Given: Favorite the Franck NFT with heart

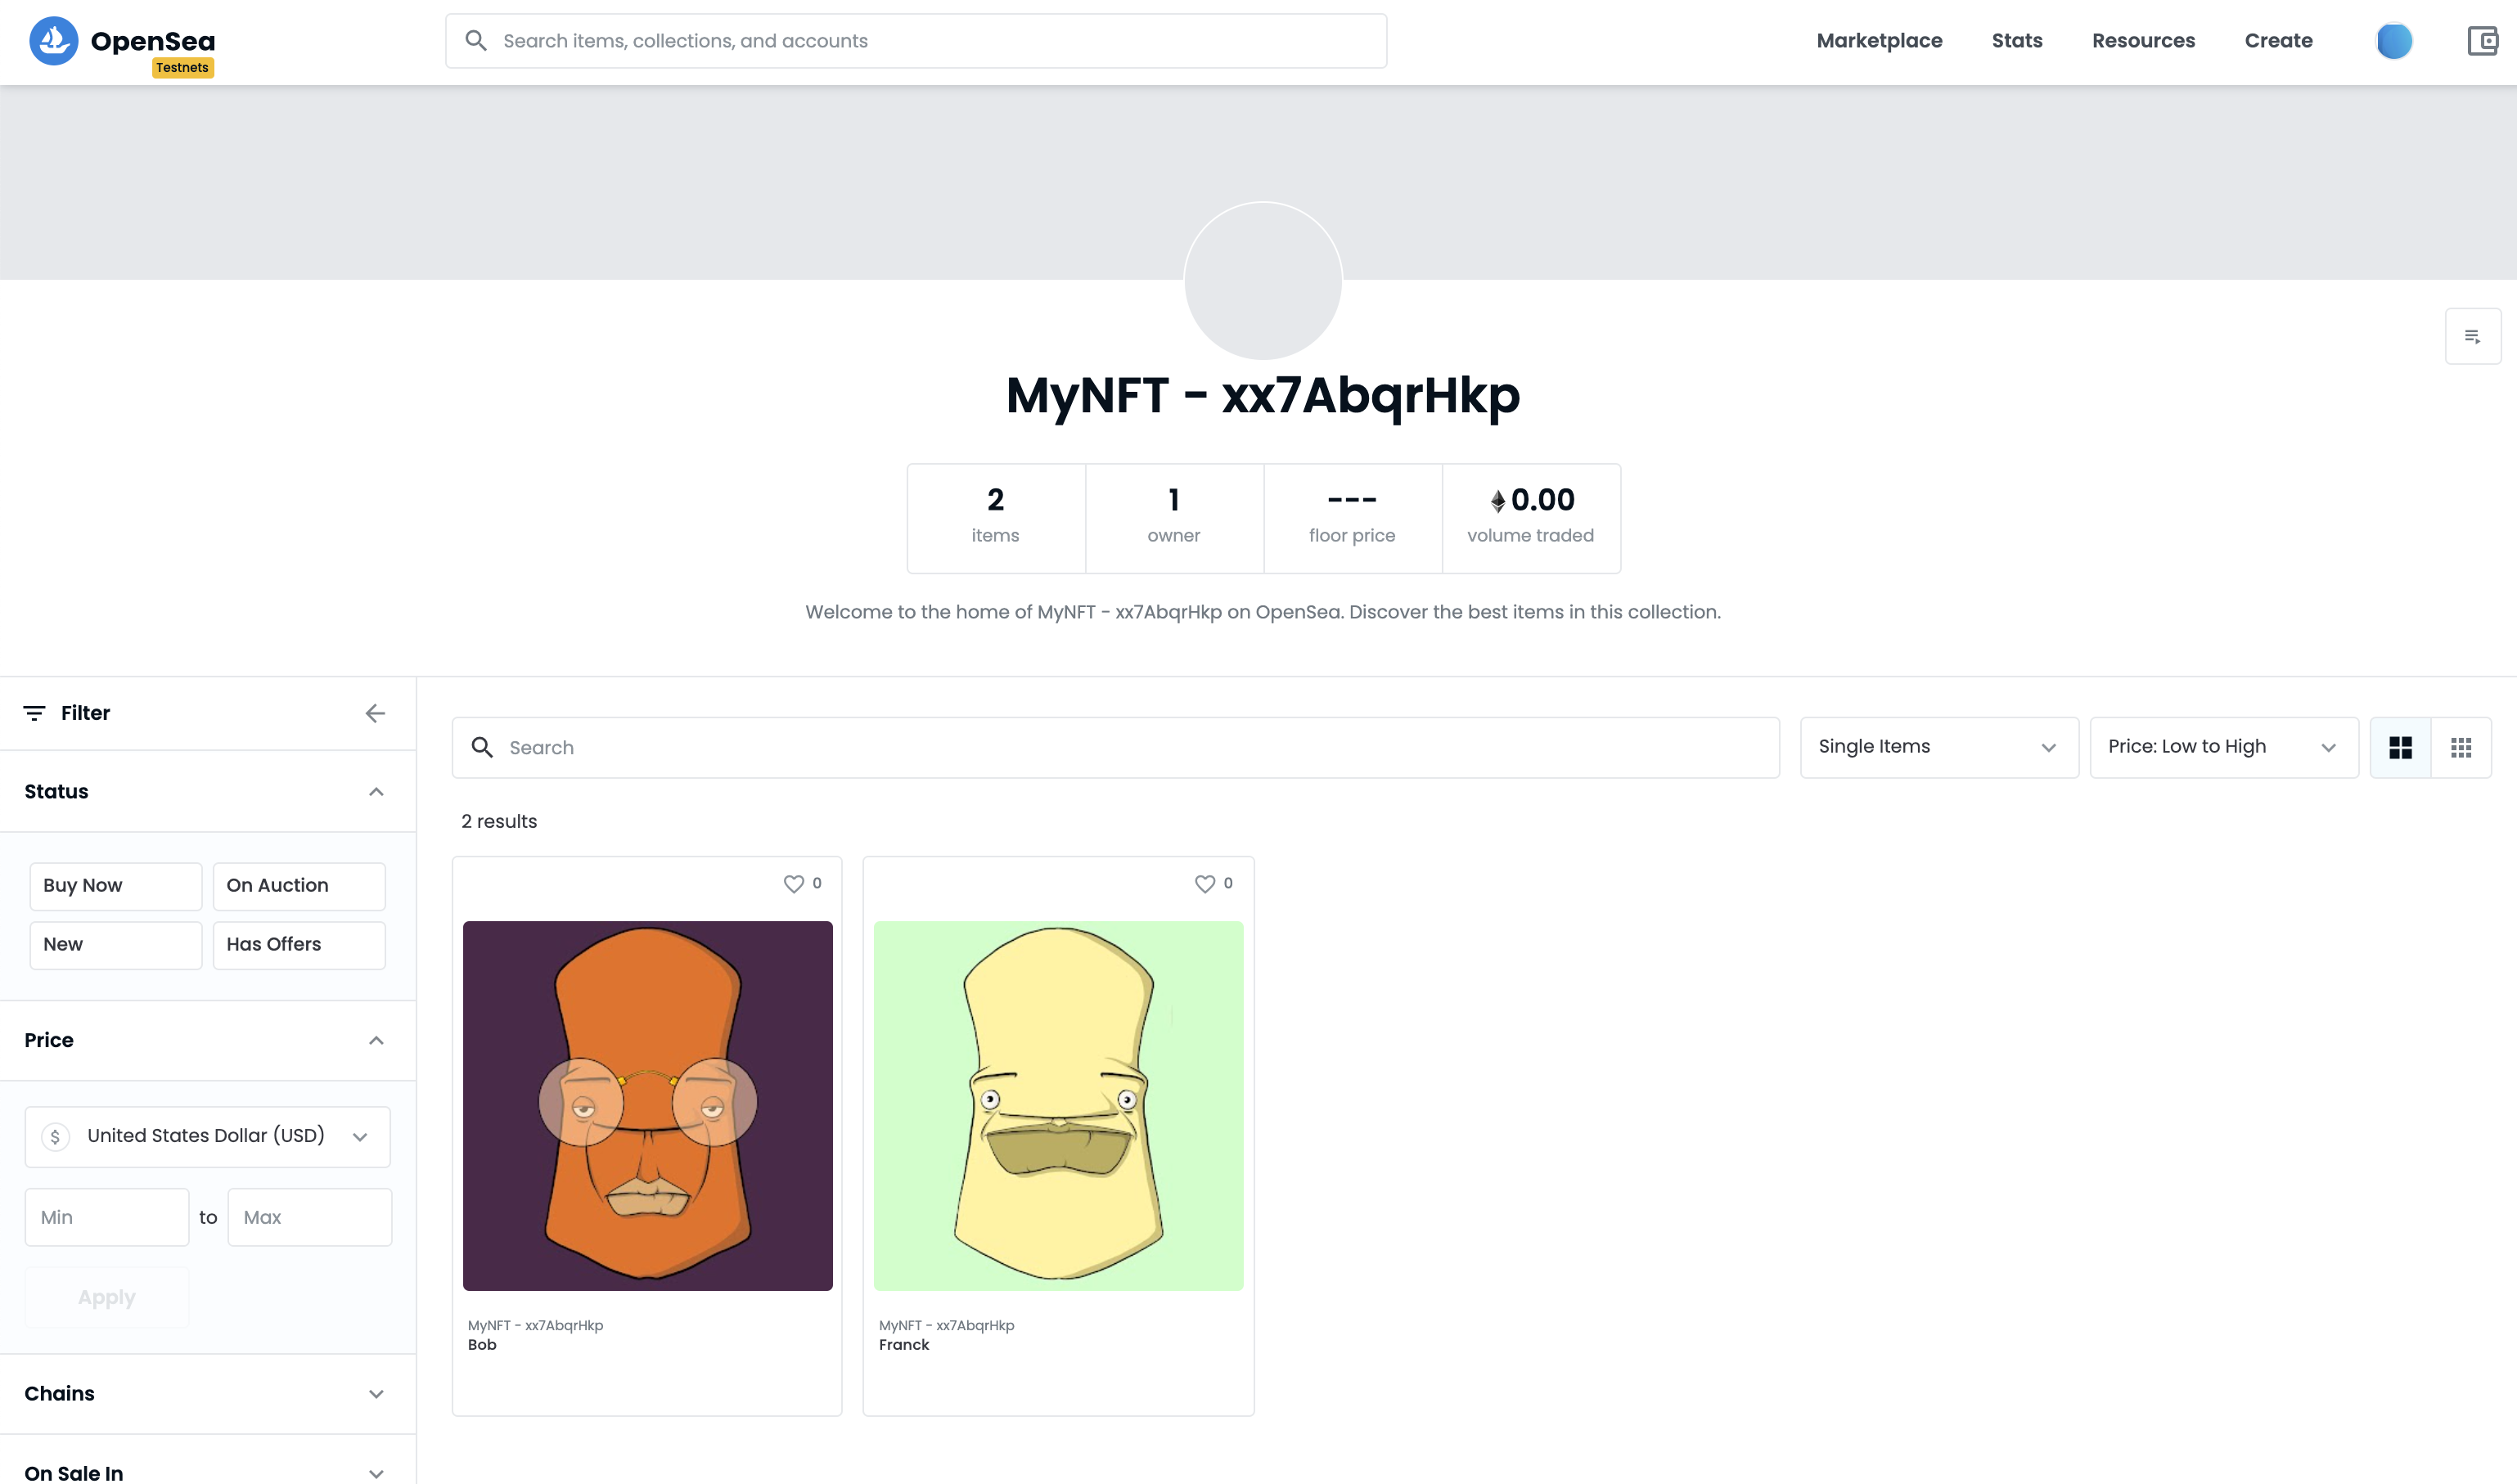Looking at the screenshot, I should [x=1204, y=884].
